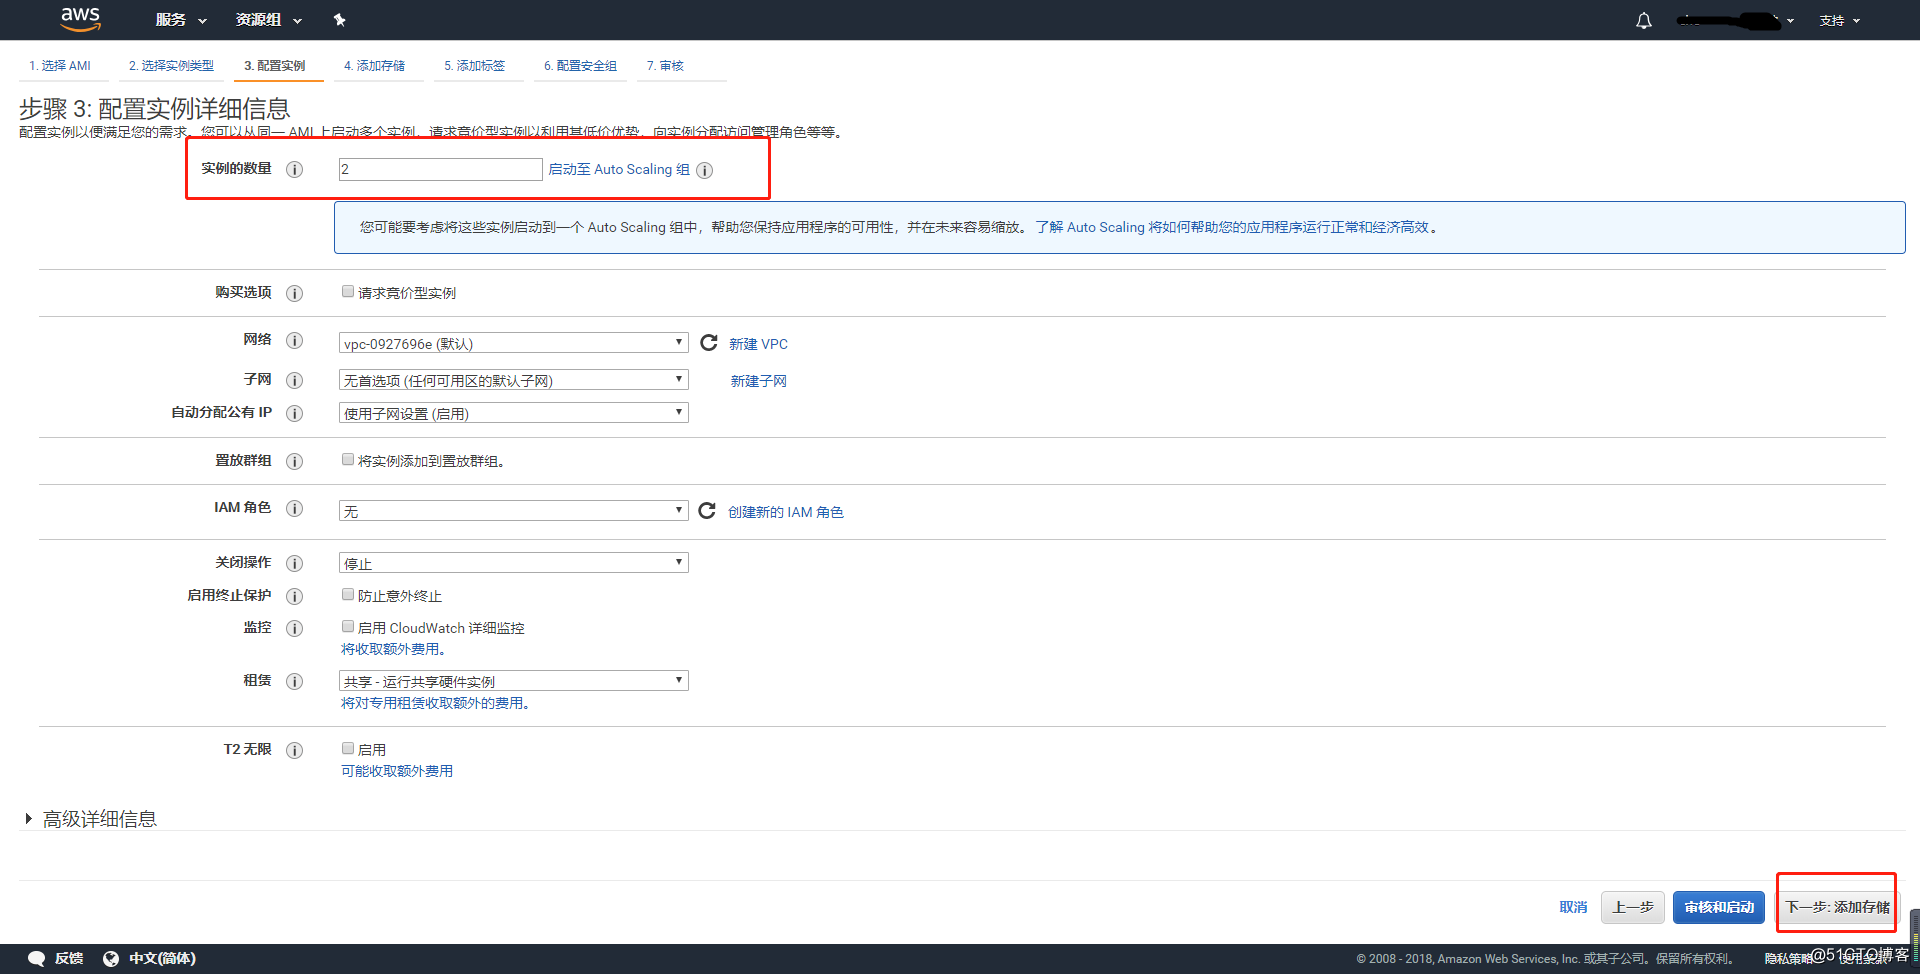Click the 上一步 button
The width and height of the screenshot is (1920, 974).
[1633, 907]
